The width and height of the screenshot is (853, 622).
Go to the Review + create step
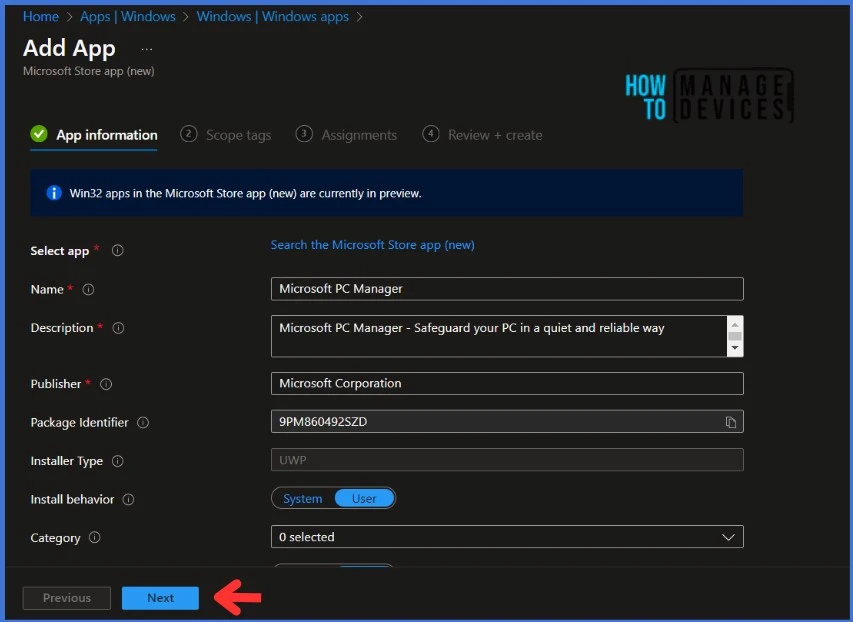[482, 134]
